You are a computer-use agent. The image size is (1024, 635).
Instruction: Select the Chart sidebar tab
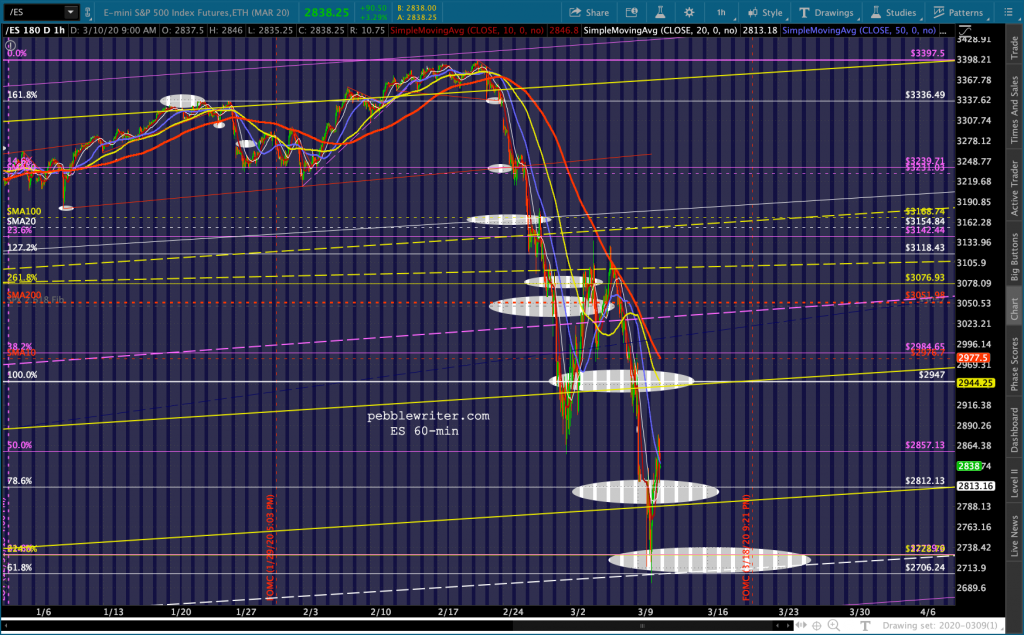pyautogui.click(x=1014, y=309)
